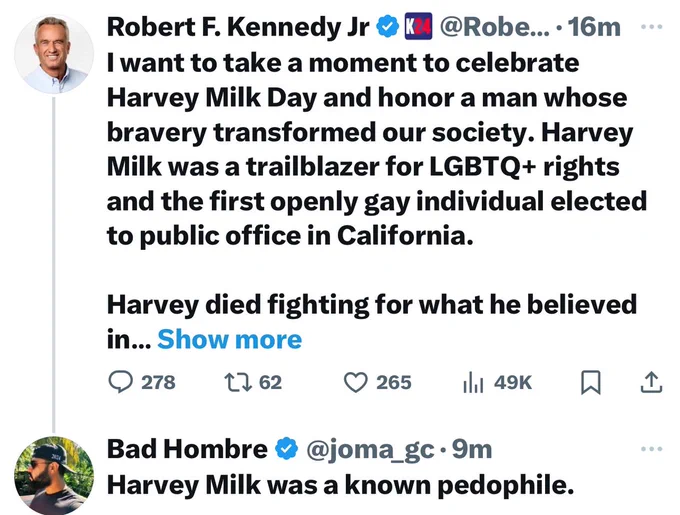Click the 16m timestamp of the tweet

coord(594,27)
